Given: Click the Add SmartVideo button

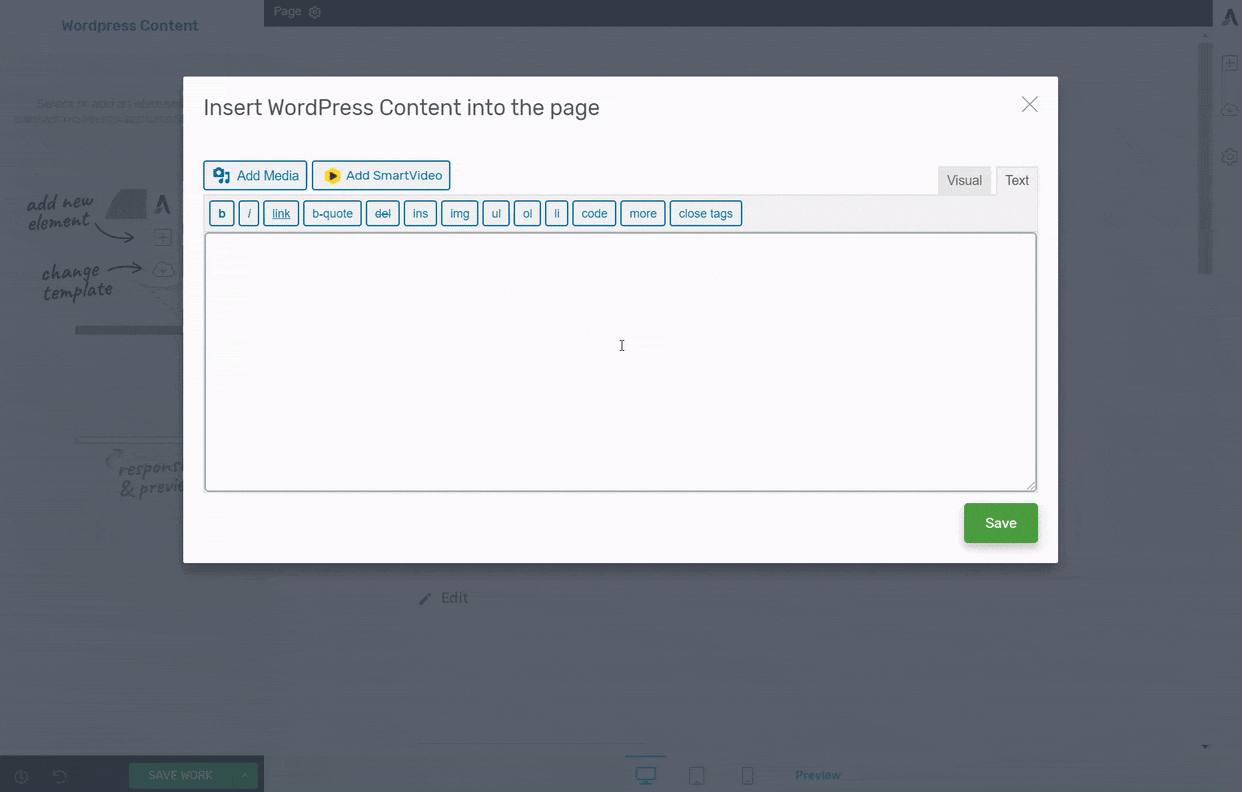Looking at the screenshot, I should click(381, 175).
